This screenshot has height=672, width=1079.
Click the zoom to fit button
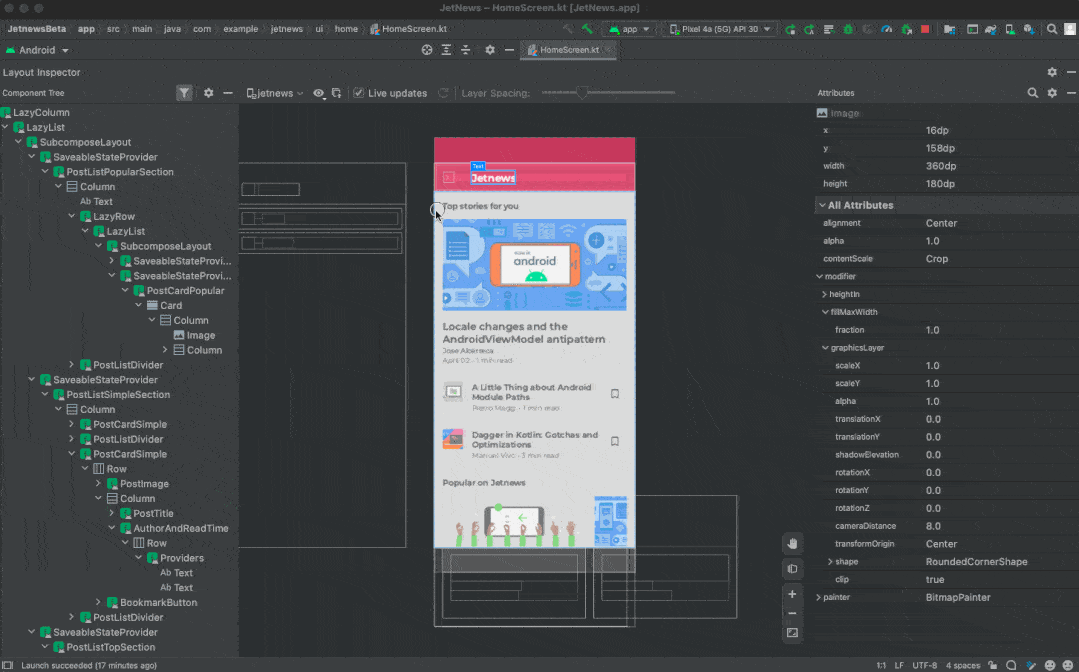coord(792,632)
